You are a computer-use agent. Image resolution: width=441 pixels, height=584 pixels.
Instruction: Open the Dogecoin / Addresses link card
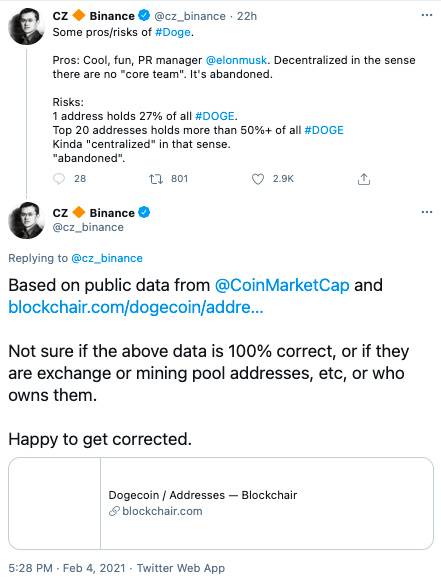[221, 503]
